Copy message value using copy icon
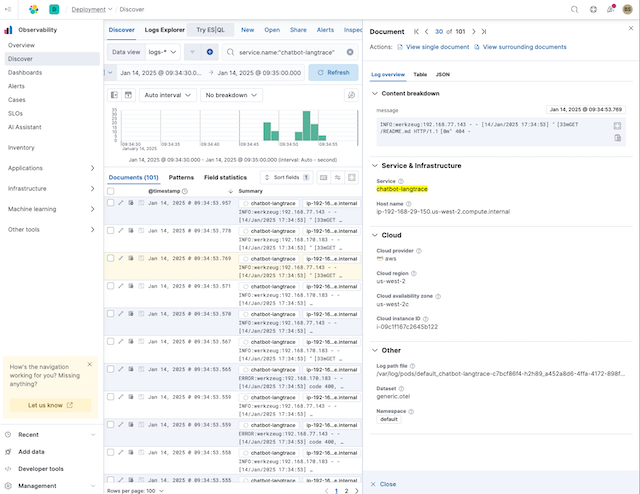640x494 pixels. 618,138
